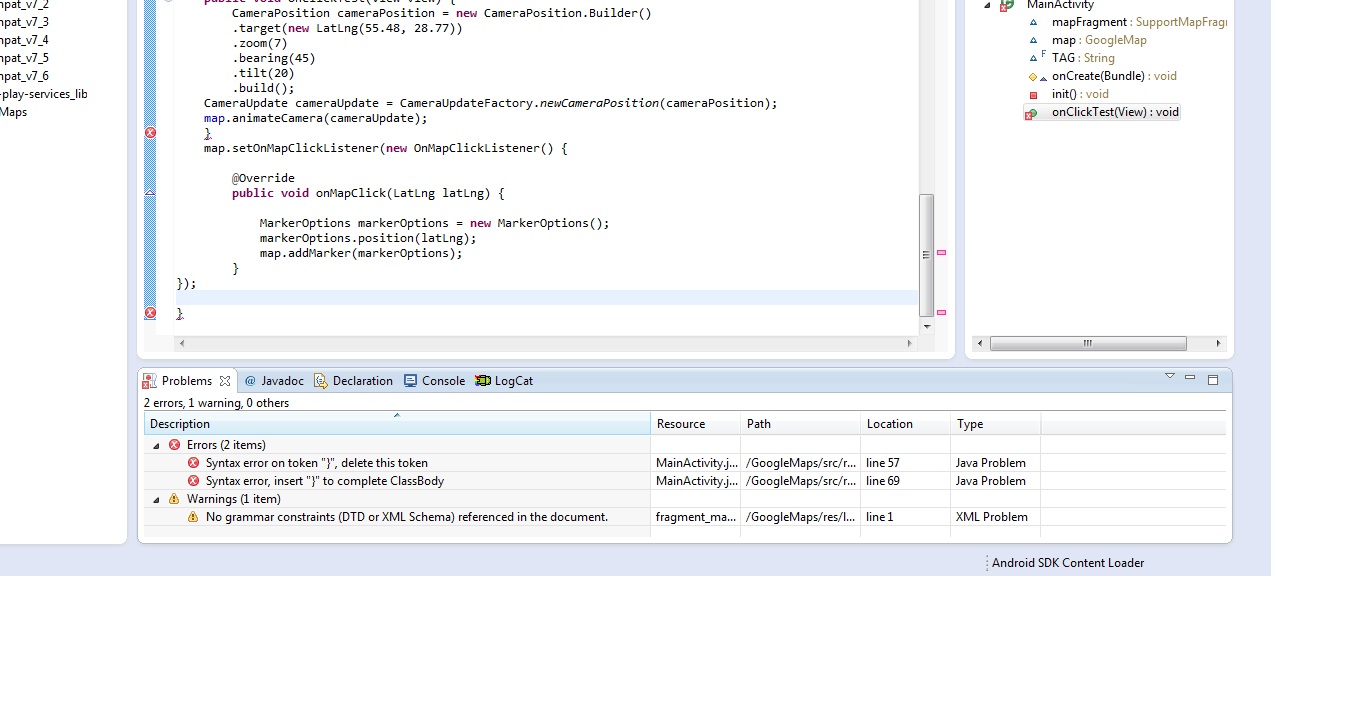Place cursor on the highlighted empty editor line
Image resolution: width=1366 pixels, height=728 pixels.
click(x=547, y=298)
